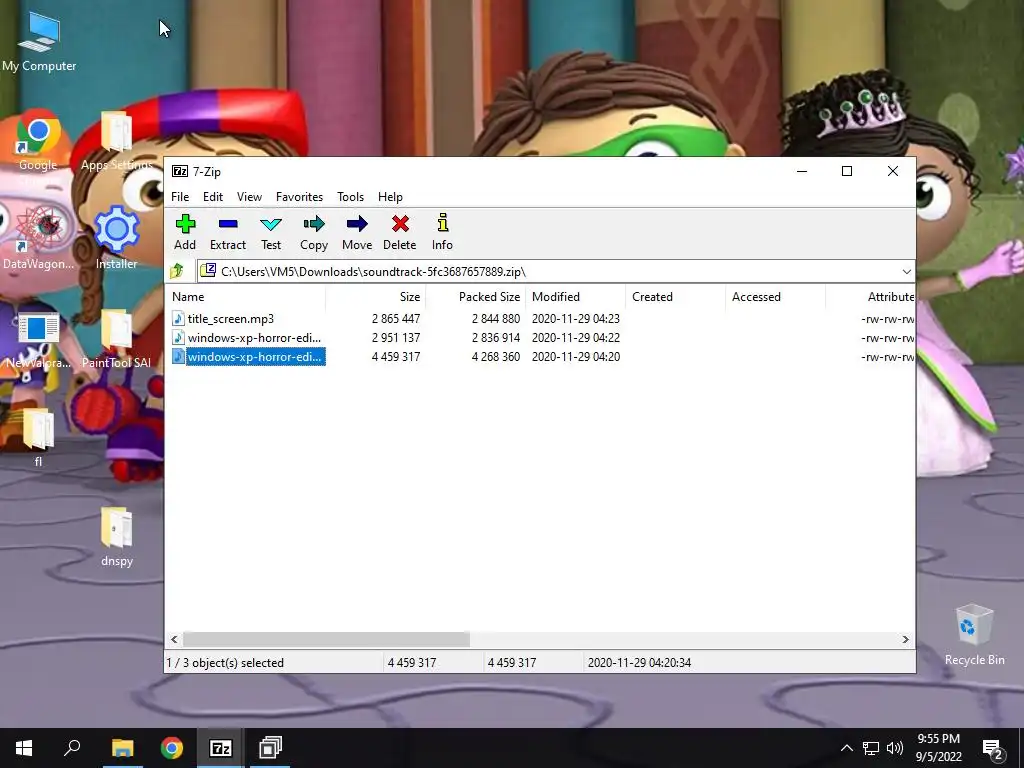Open the dnspy desktop folder
Screen dimensions: 1024x768
click(117, 536)
